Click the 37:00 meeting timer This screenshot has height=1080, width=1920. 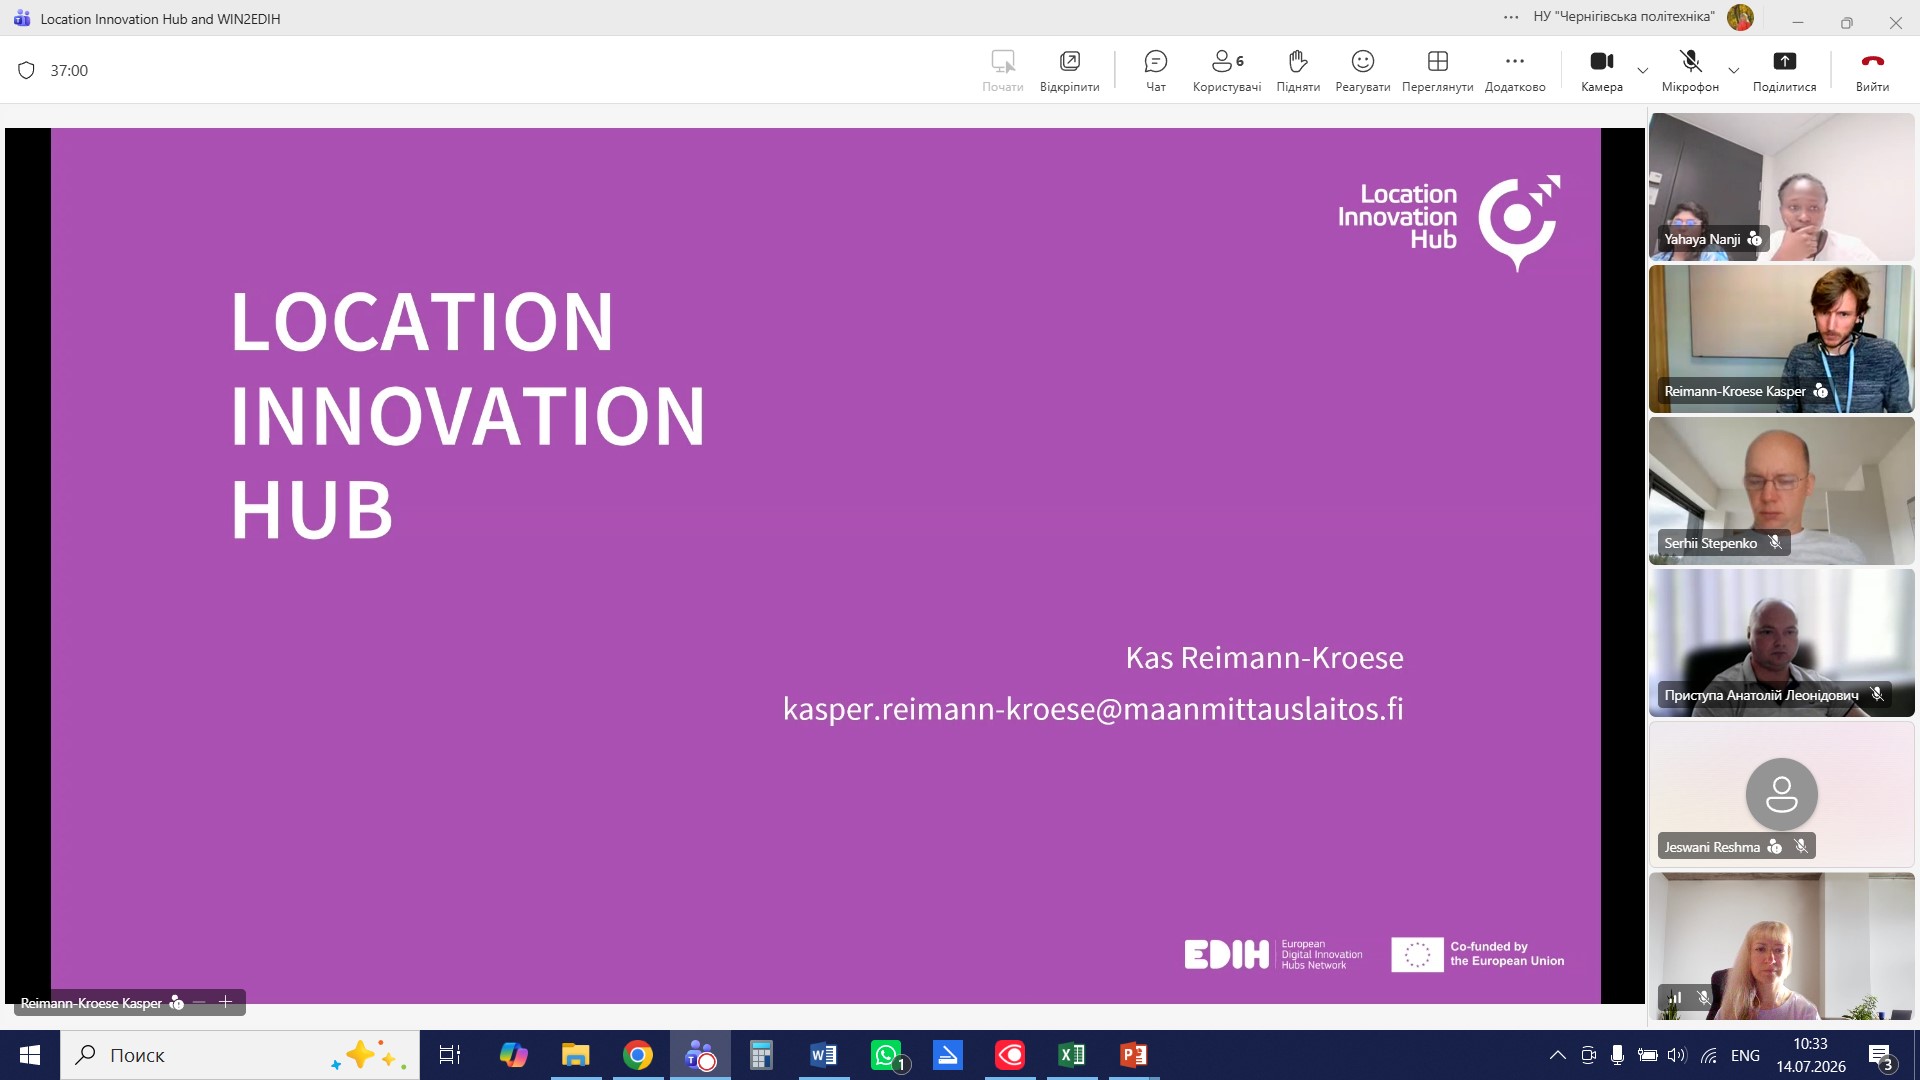pos(69,70)
